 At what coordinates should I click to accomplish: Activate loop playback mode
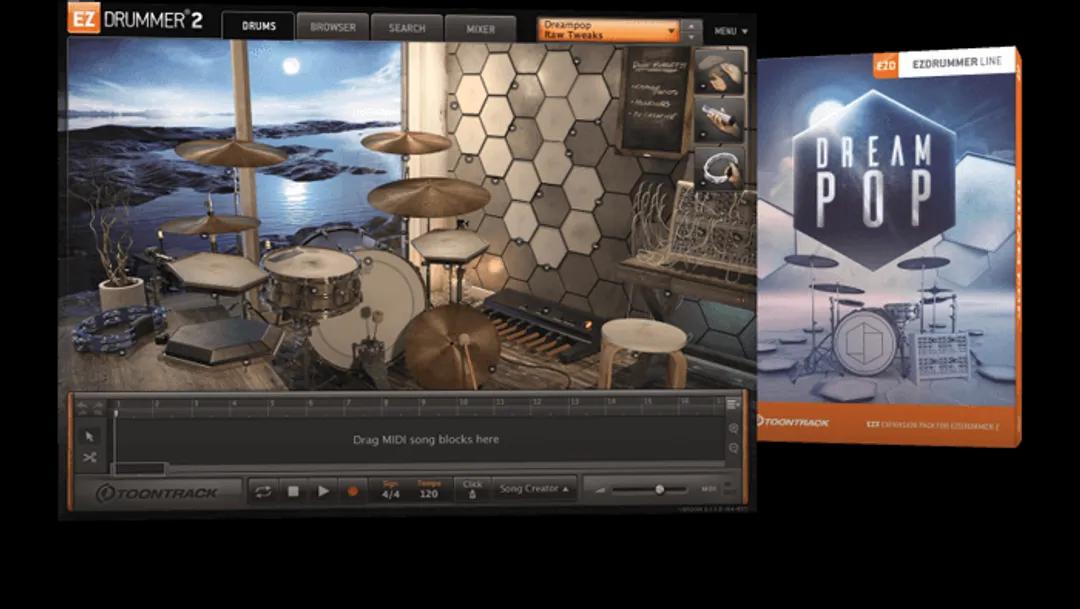262,489
